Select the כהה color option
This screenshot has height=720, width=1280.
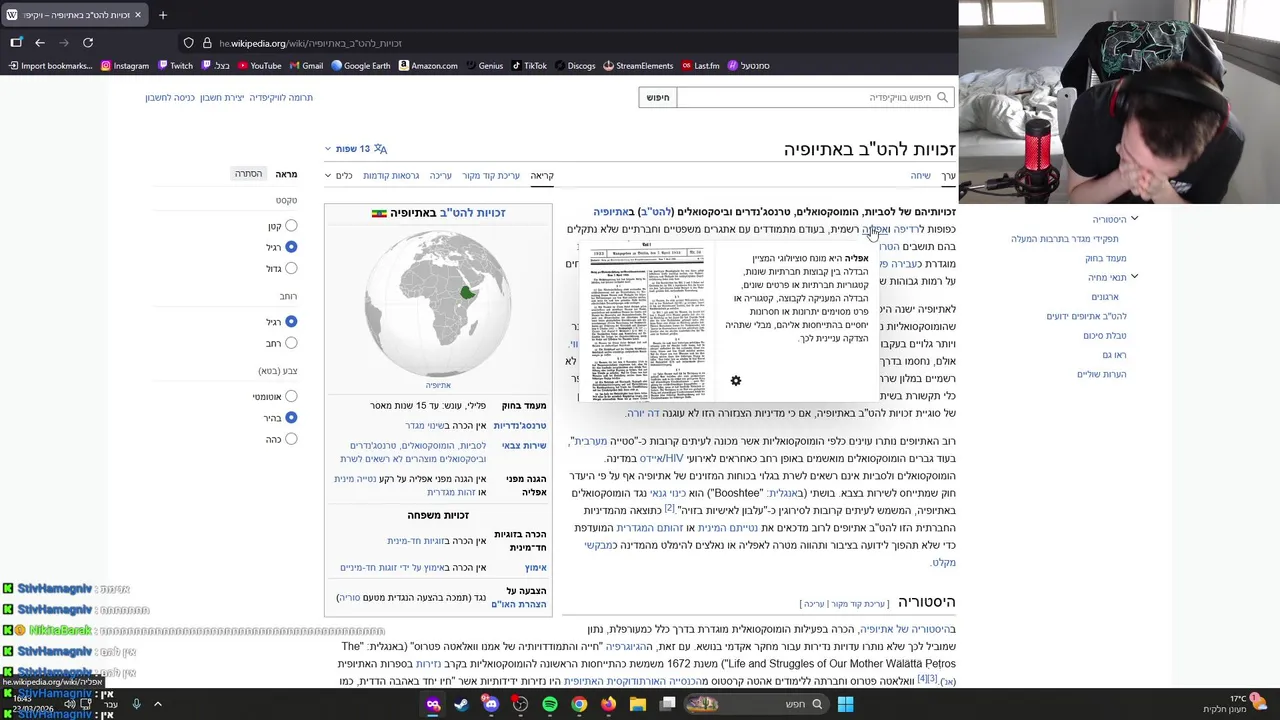tap(291, 439)
